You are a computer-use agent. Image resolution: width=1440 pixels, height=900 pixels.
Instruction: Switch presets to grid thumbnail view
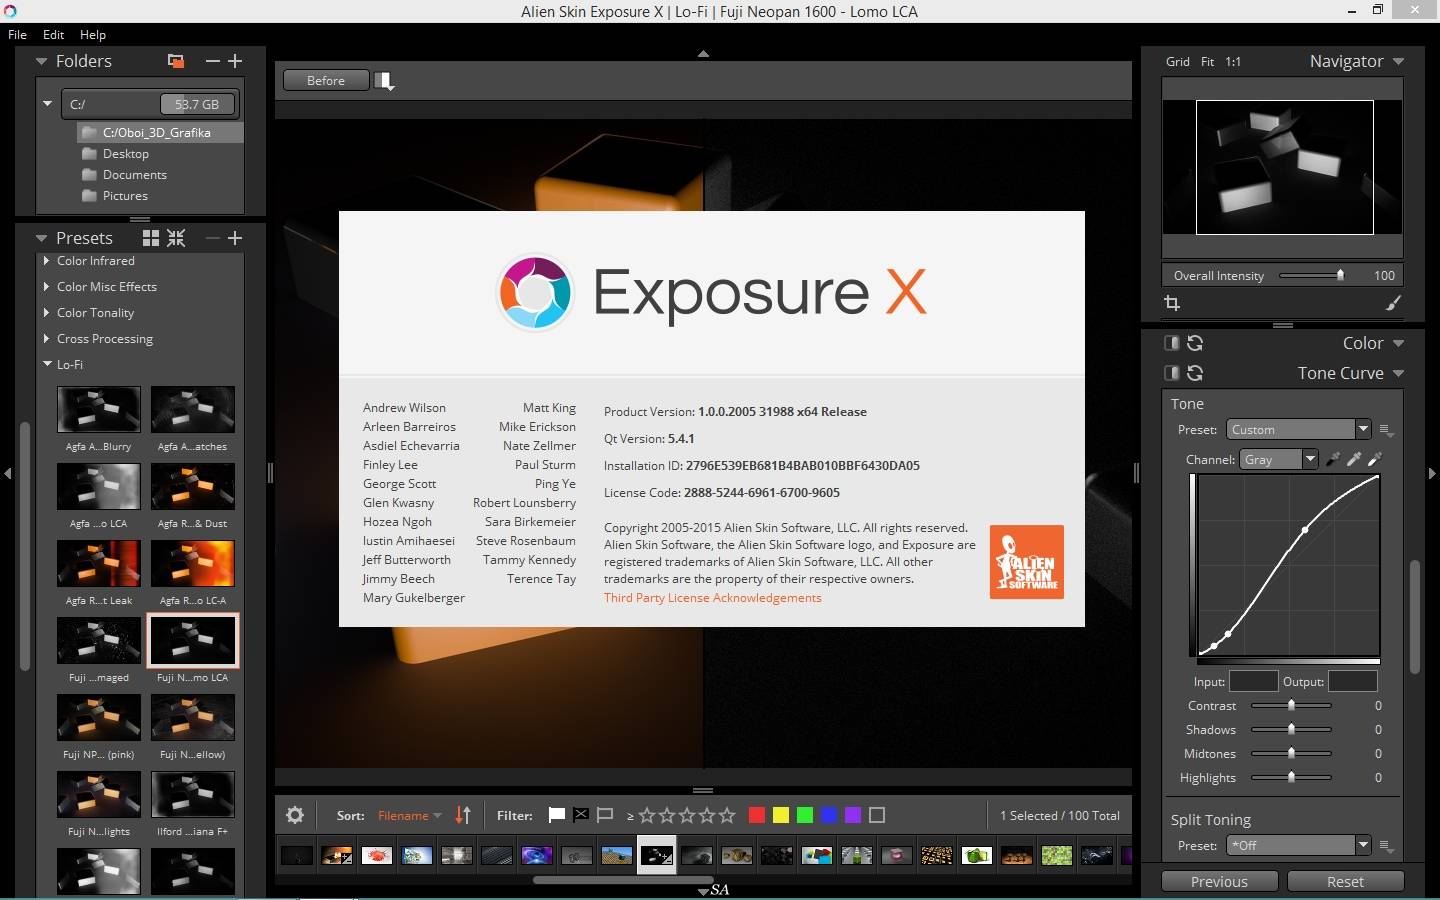click(151, 238)
